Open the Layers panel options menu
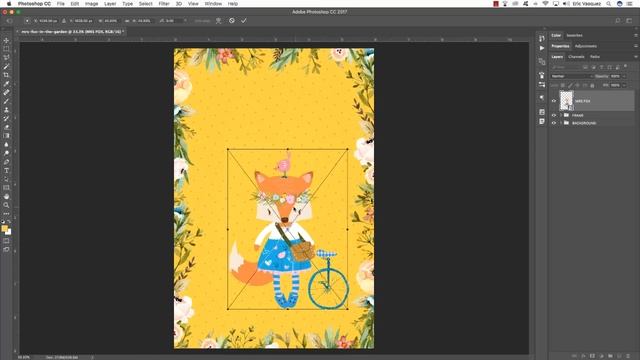Screen dimensions: 640x360 [636, 57]
